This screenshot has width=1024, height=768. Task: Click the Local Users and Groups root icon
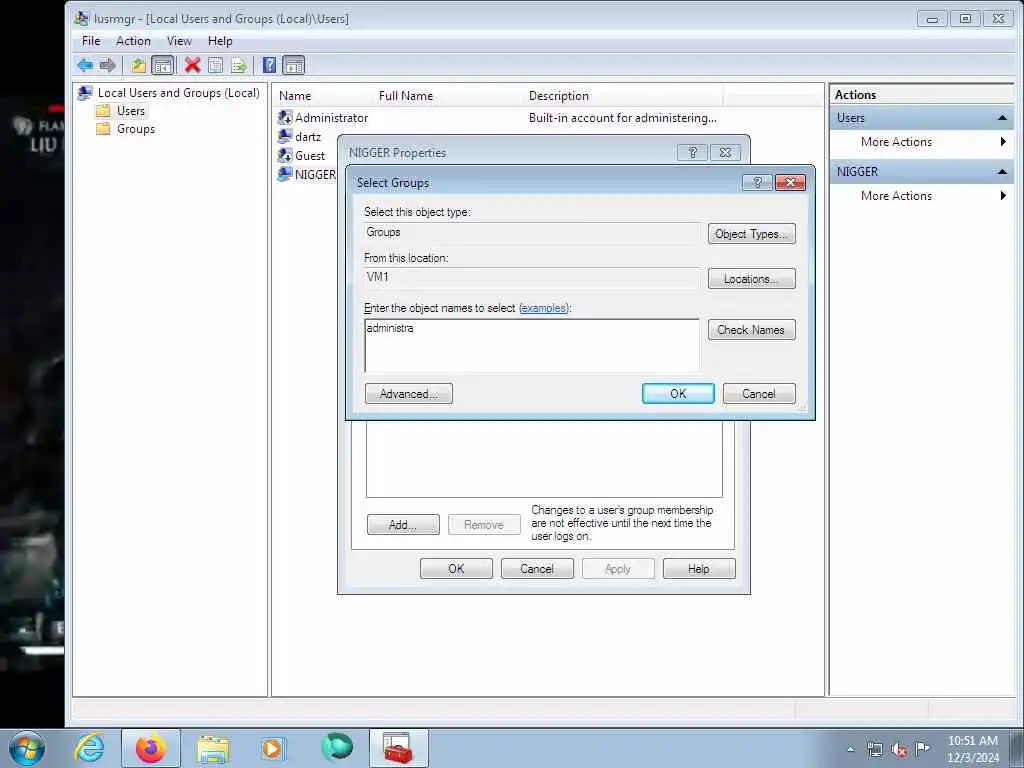[x=85, y=93]
